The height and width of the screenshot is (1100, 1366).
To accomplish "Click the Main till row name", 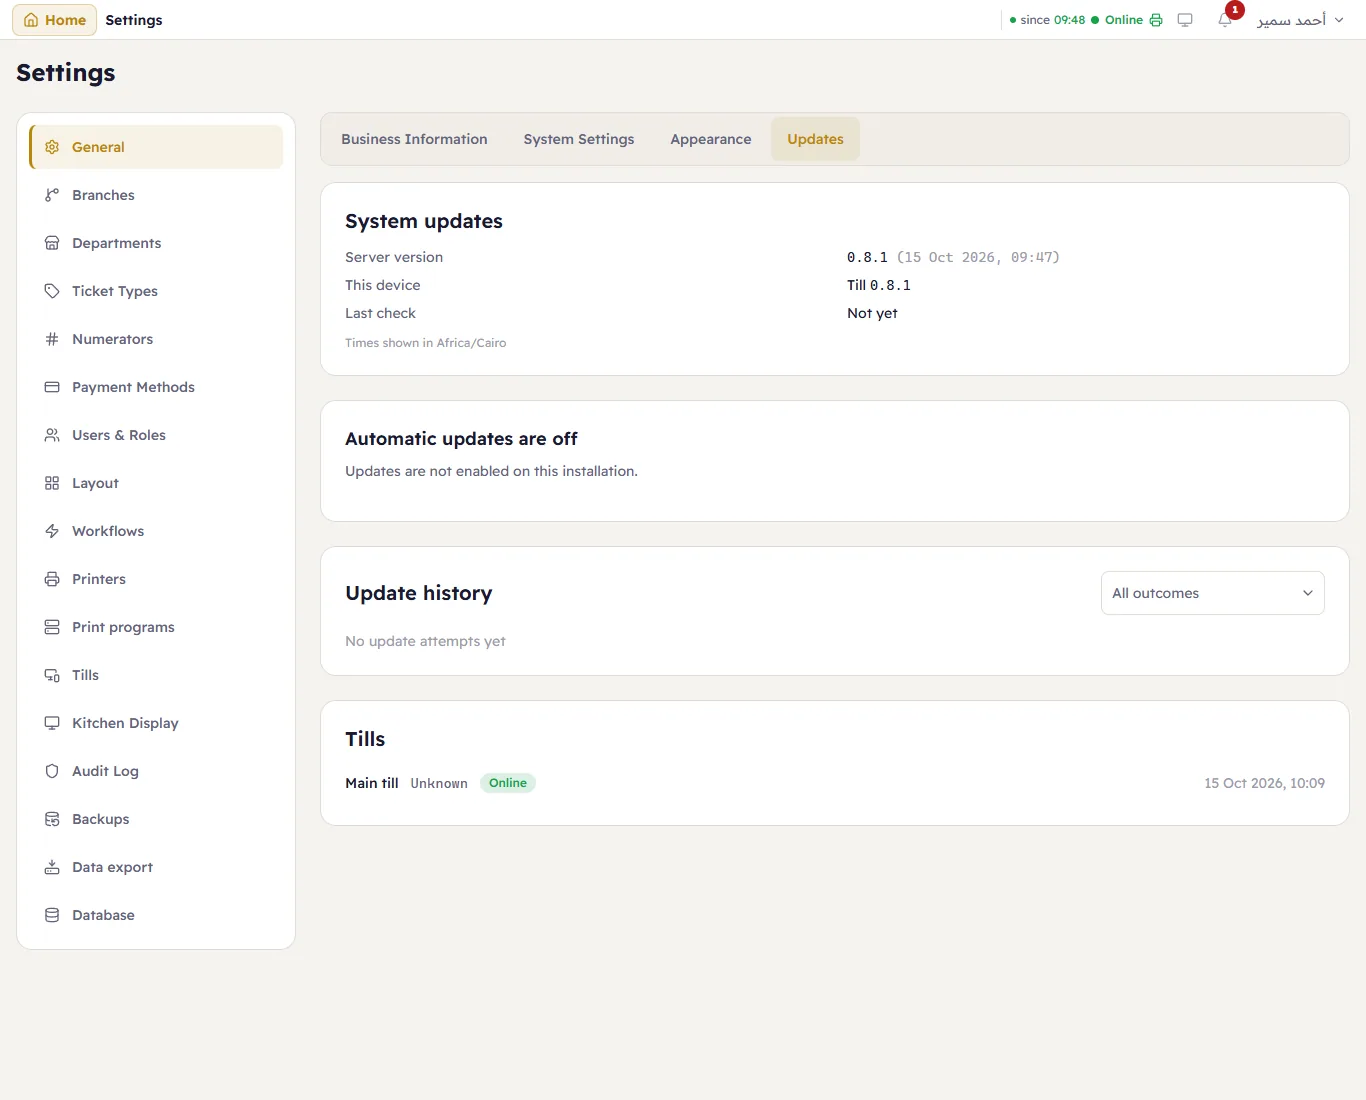I will pos(372,783).
